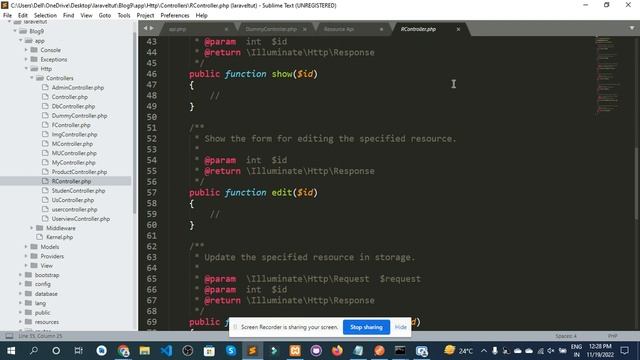Click the volume speaker tray icon
The height and width of the screenshot is (360, 640).
tap(551, 351)
